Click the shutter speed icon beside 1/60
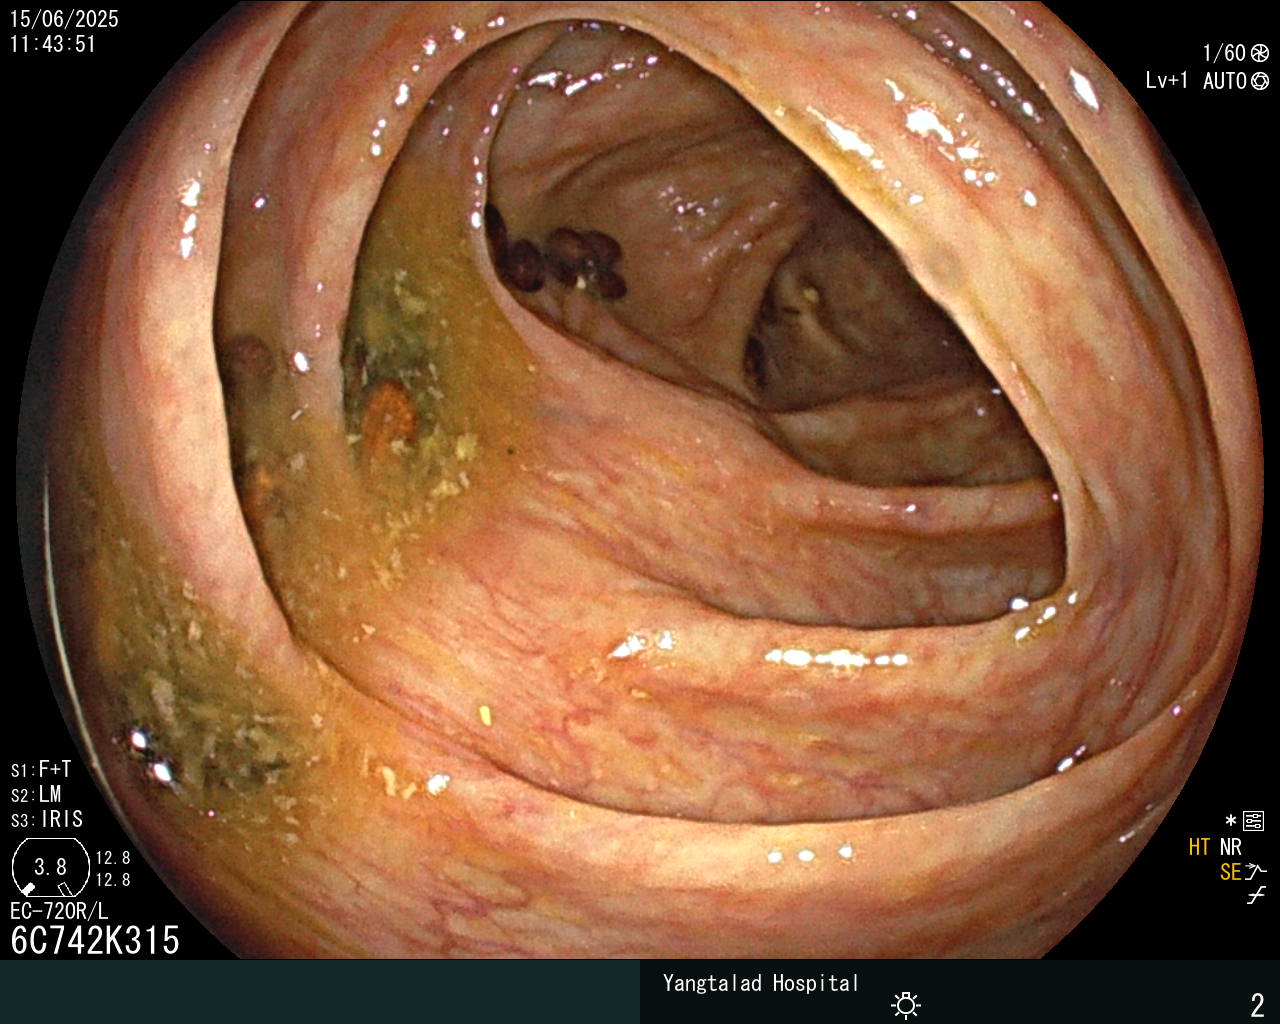Image resolution: width=1280 pixels, height=1024 pixels. pos(1260,54)
